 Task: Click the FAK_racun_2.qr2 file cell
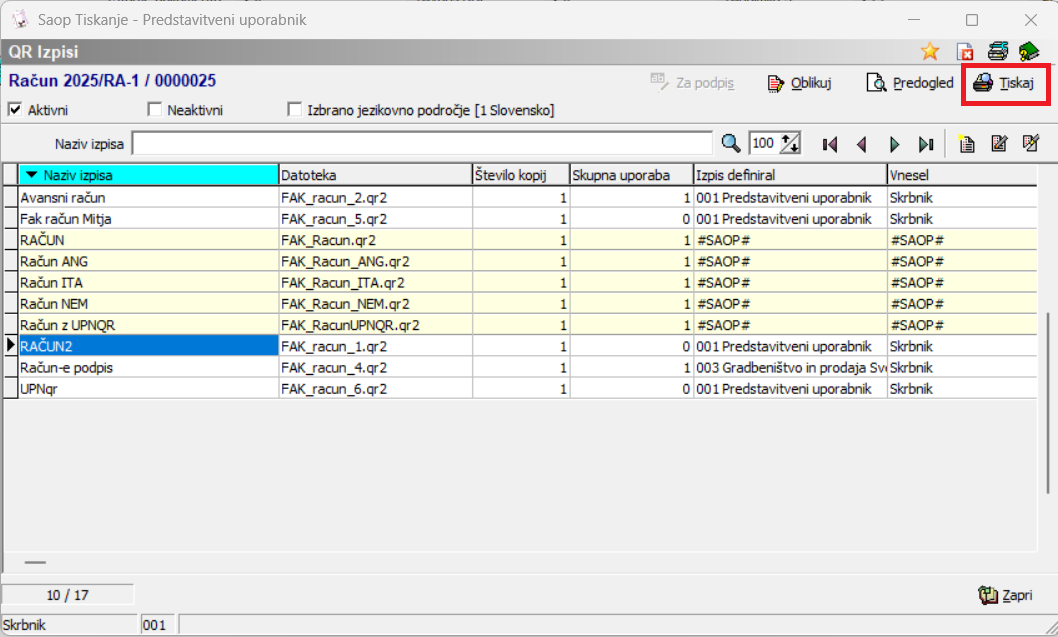[x=375, y=198]
